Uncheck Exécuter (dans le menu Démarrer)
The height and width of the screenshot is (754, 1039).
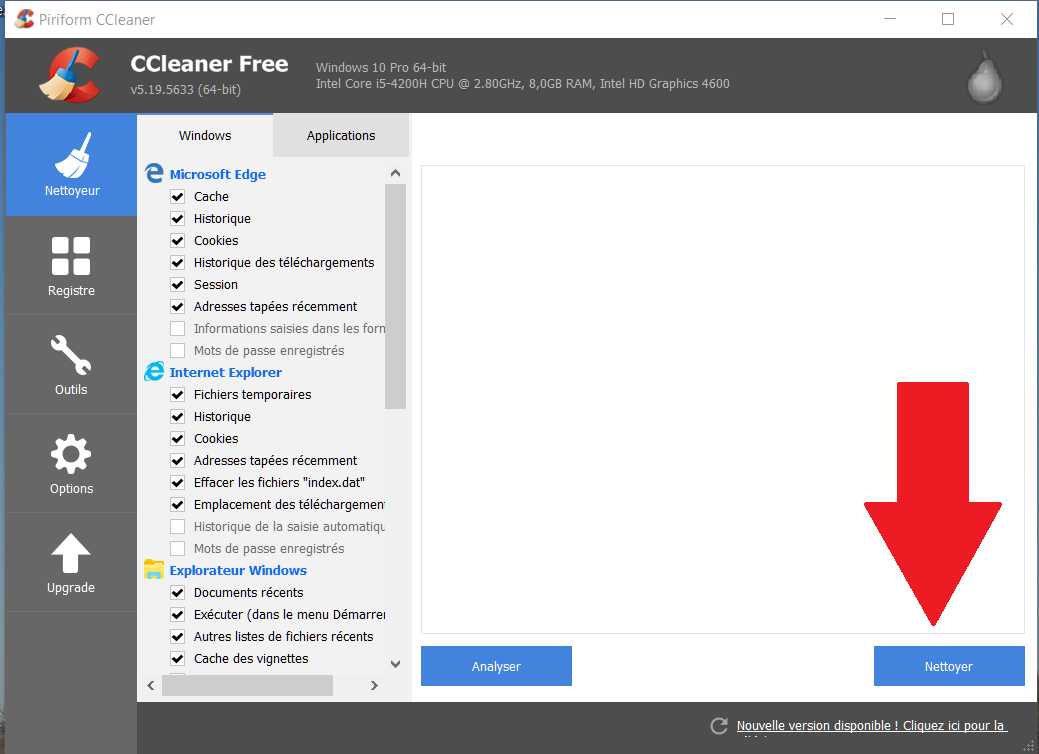coord(178,615)
